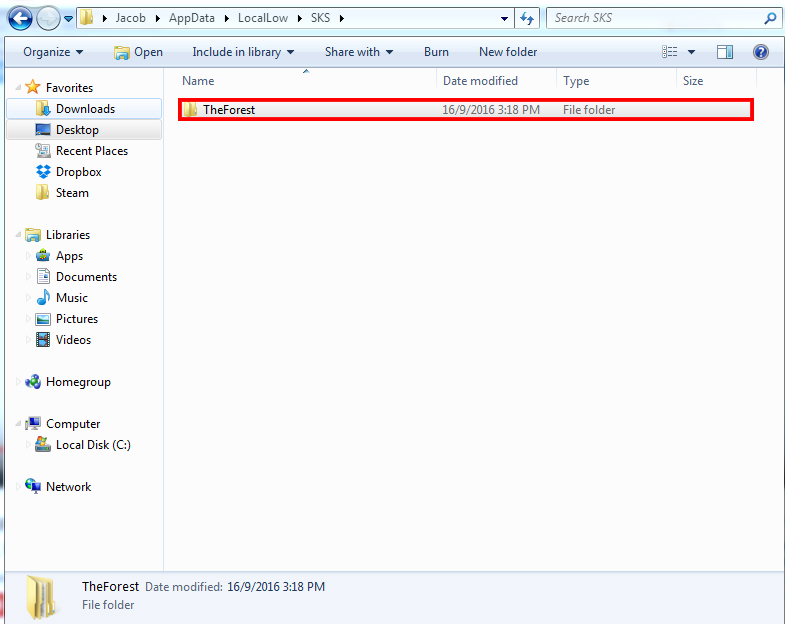Click the Refresh button beside address bar

tap(527, 19)
